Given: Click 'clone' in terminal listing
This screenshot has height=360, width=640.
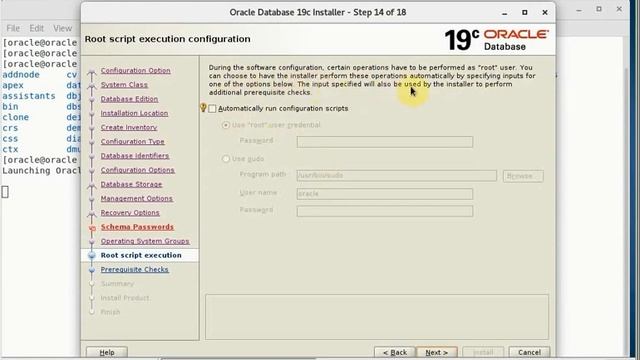Looking at the screenshot, I should (x=16, y=117).
